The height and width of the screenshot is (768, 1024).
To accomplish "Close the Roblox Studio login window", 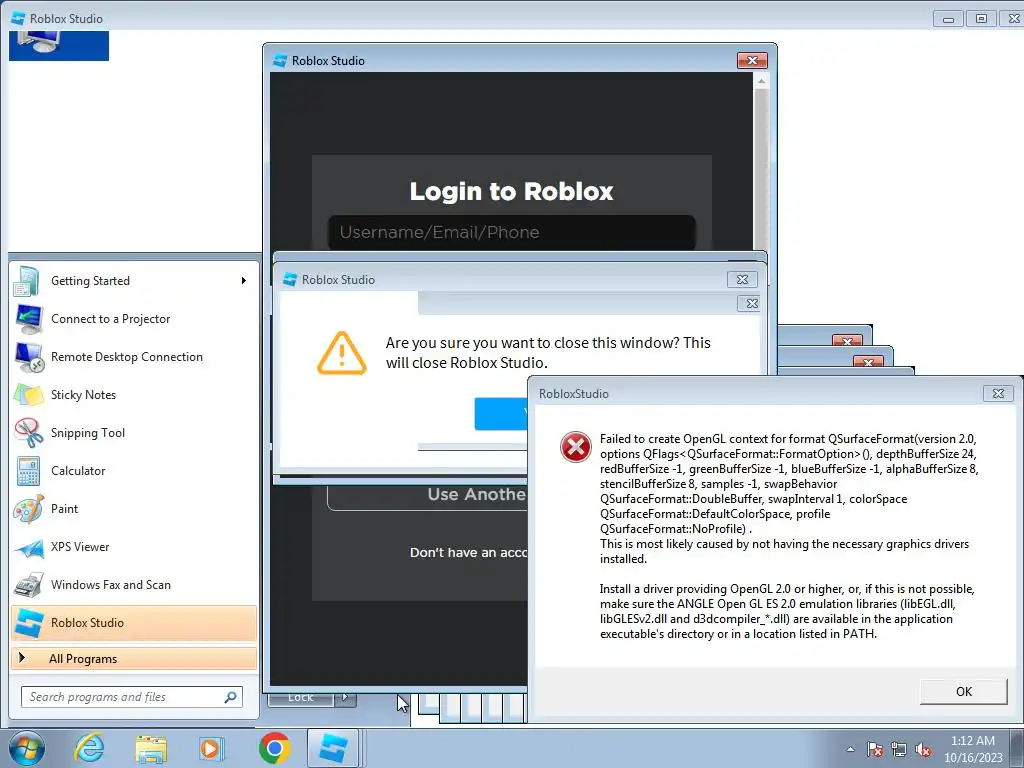I will [x=752, y=60].
